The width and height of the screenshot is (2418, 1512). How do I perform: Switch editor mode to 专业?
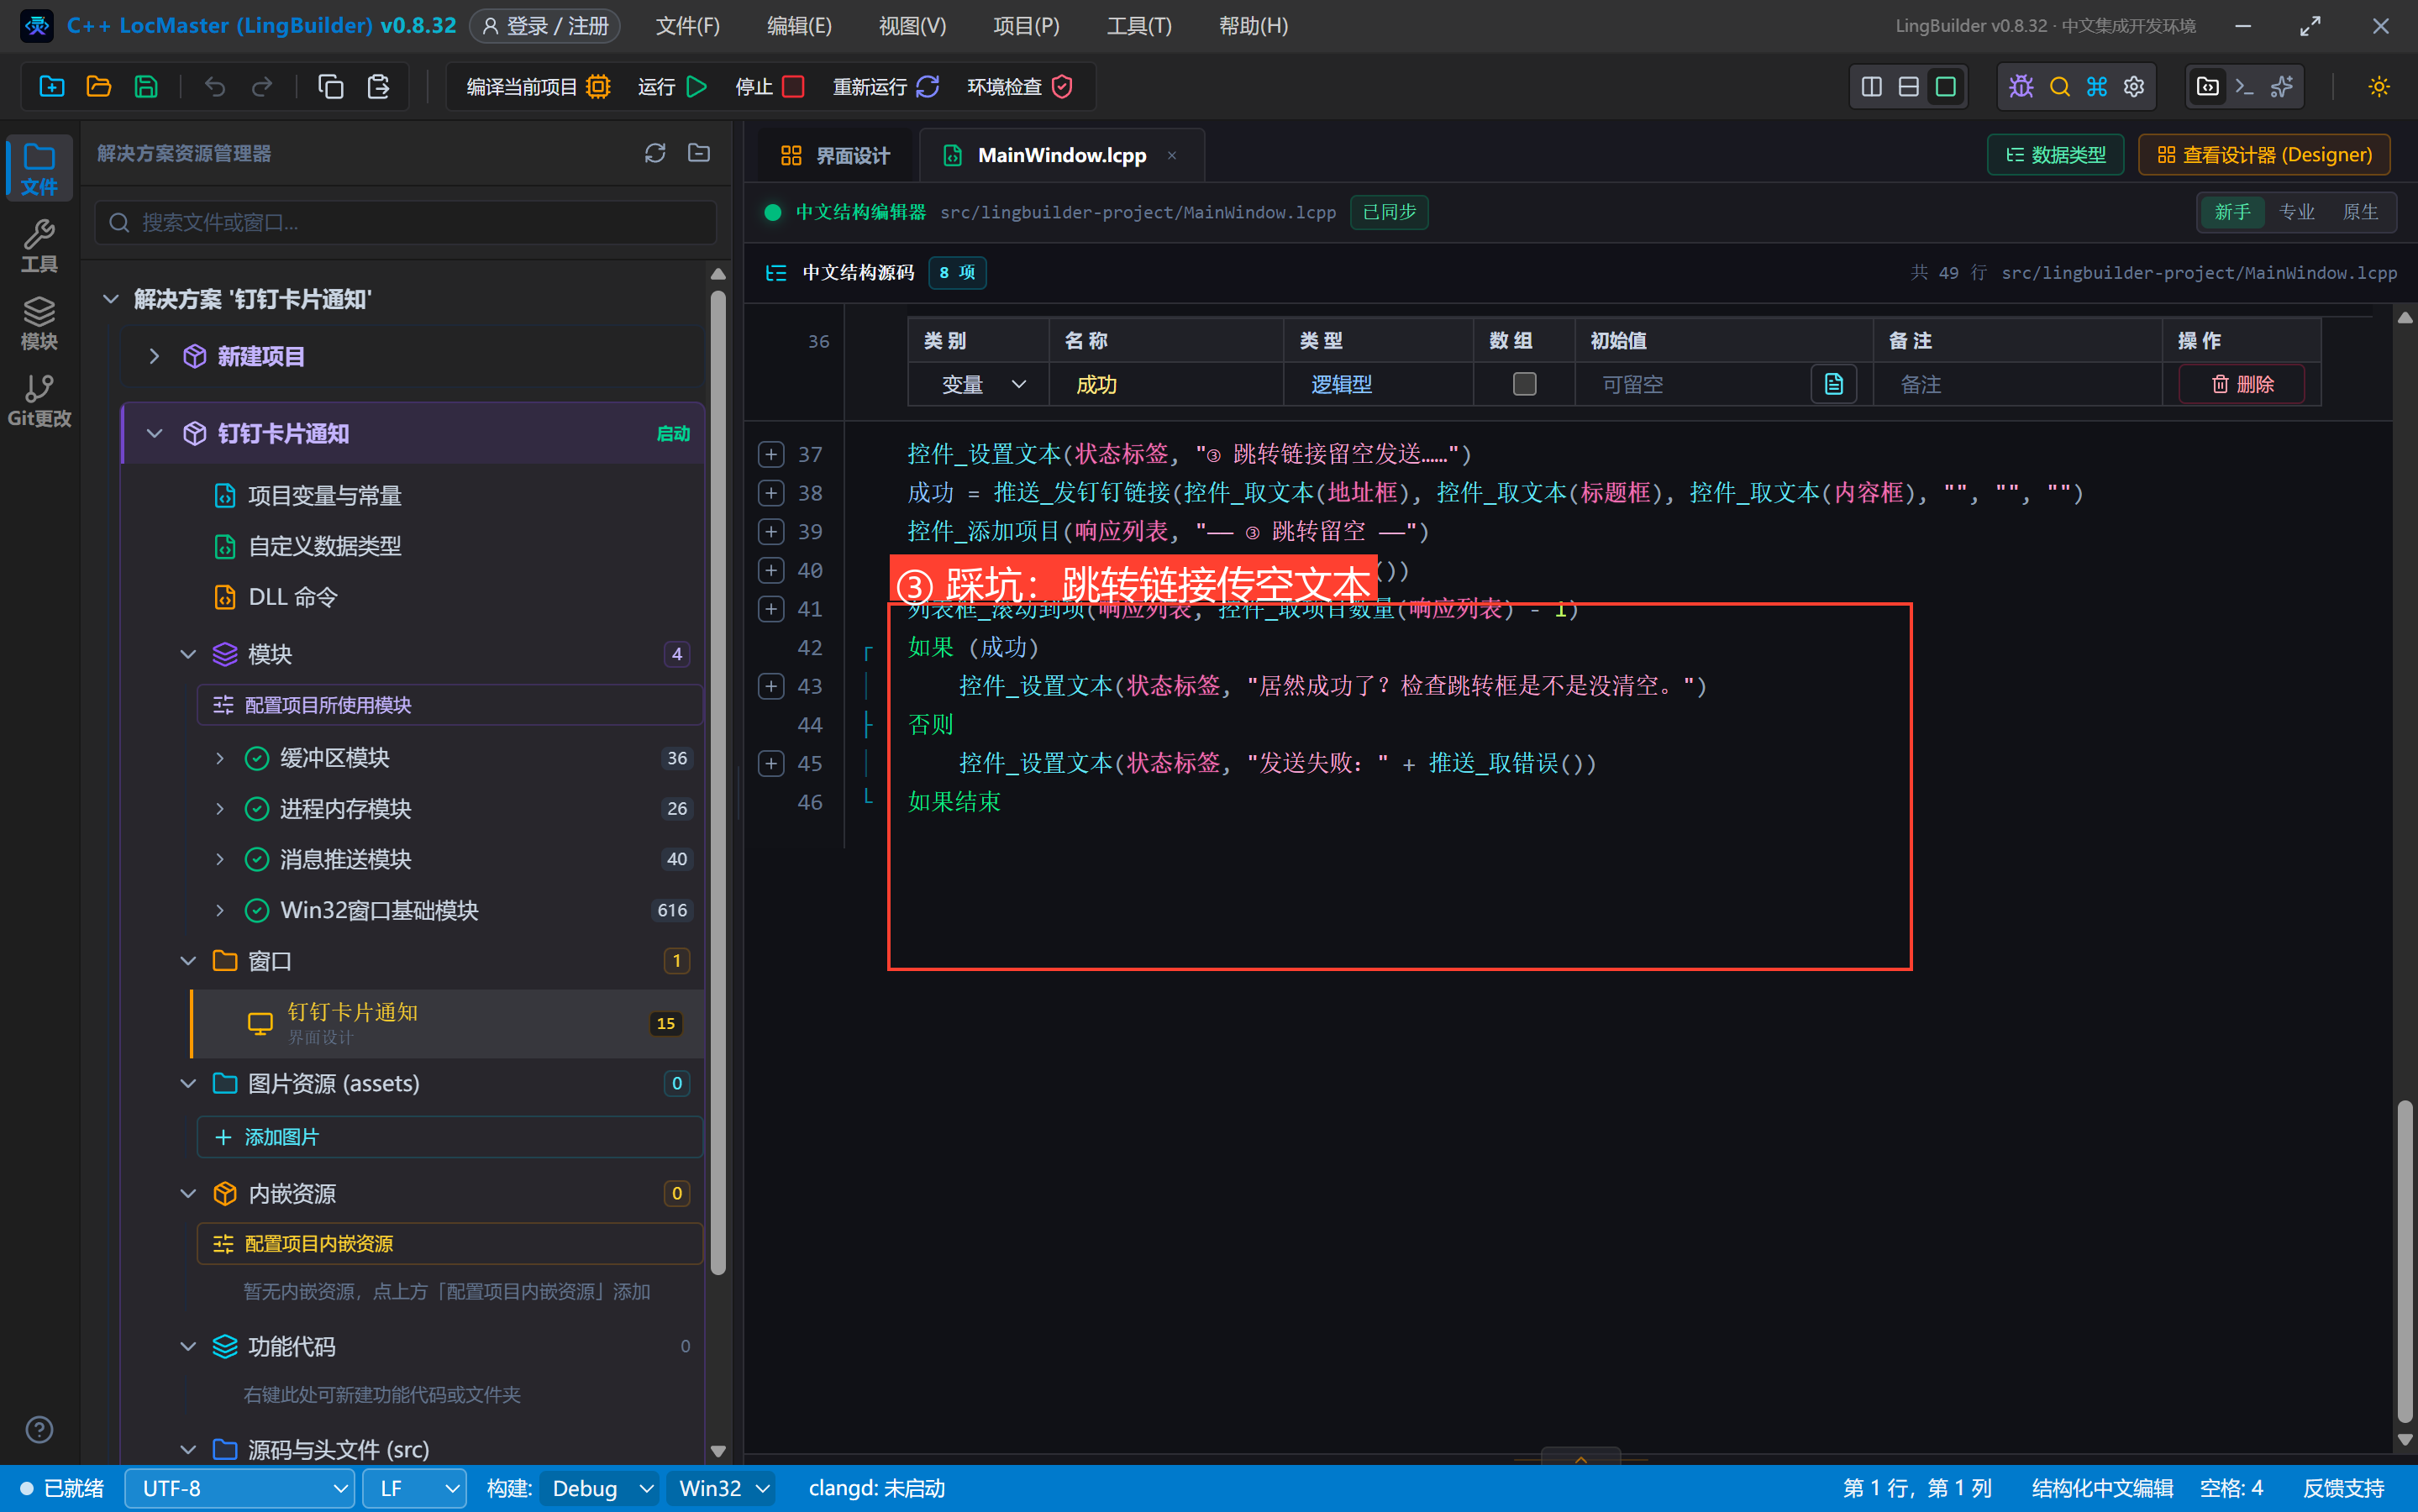(2296, 212)
